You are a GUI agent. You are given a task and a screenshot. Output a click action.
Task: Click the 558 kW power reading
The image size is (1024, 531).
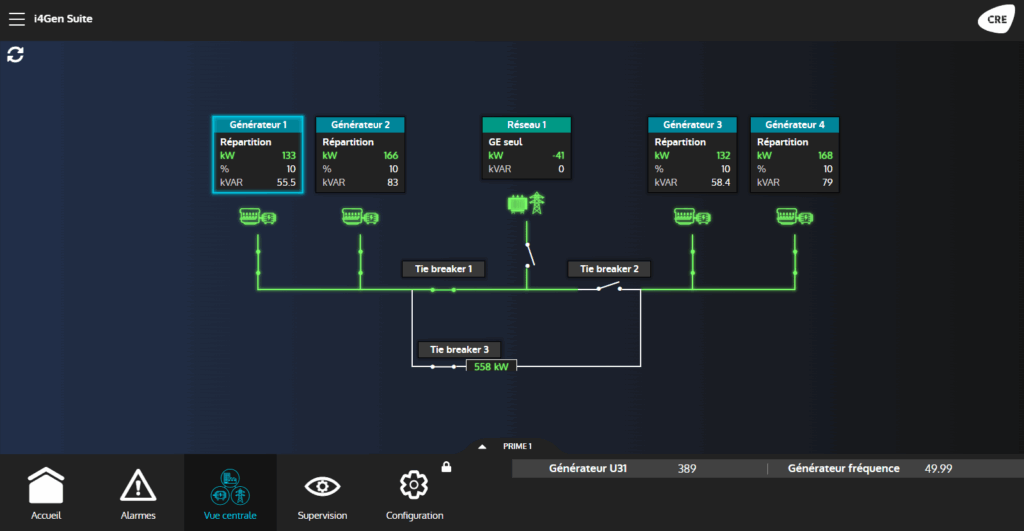(x=491, y=367)
